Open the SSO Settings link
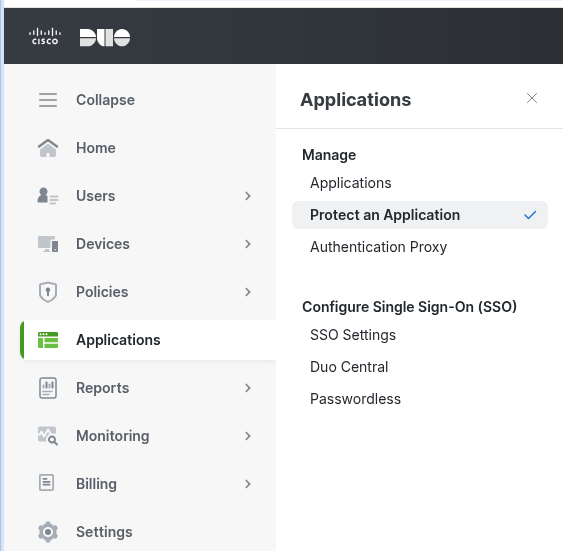The width and height of the screenshot is (563, 551). tap(353, 335)
